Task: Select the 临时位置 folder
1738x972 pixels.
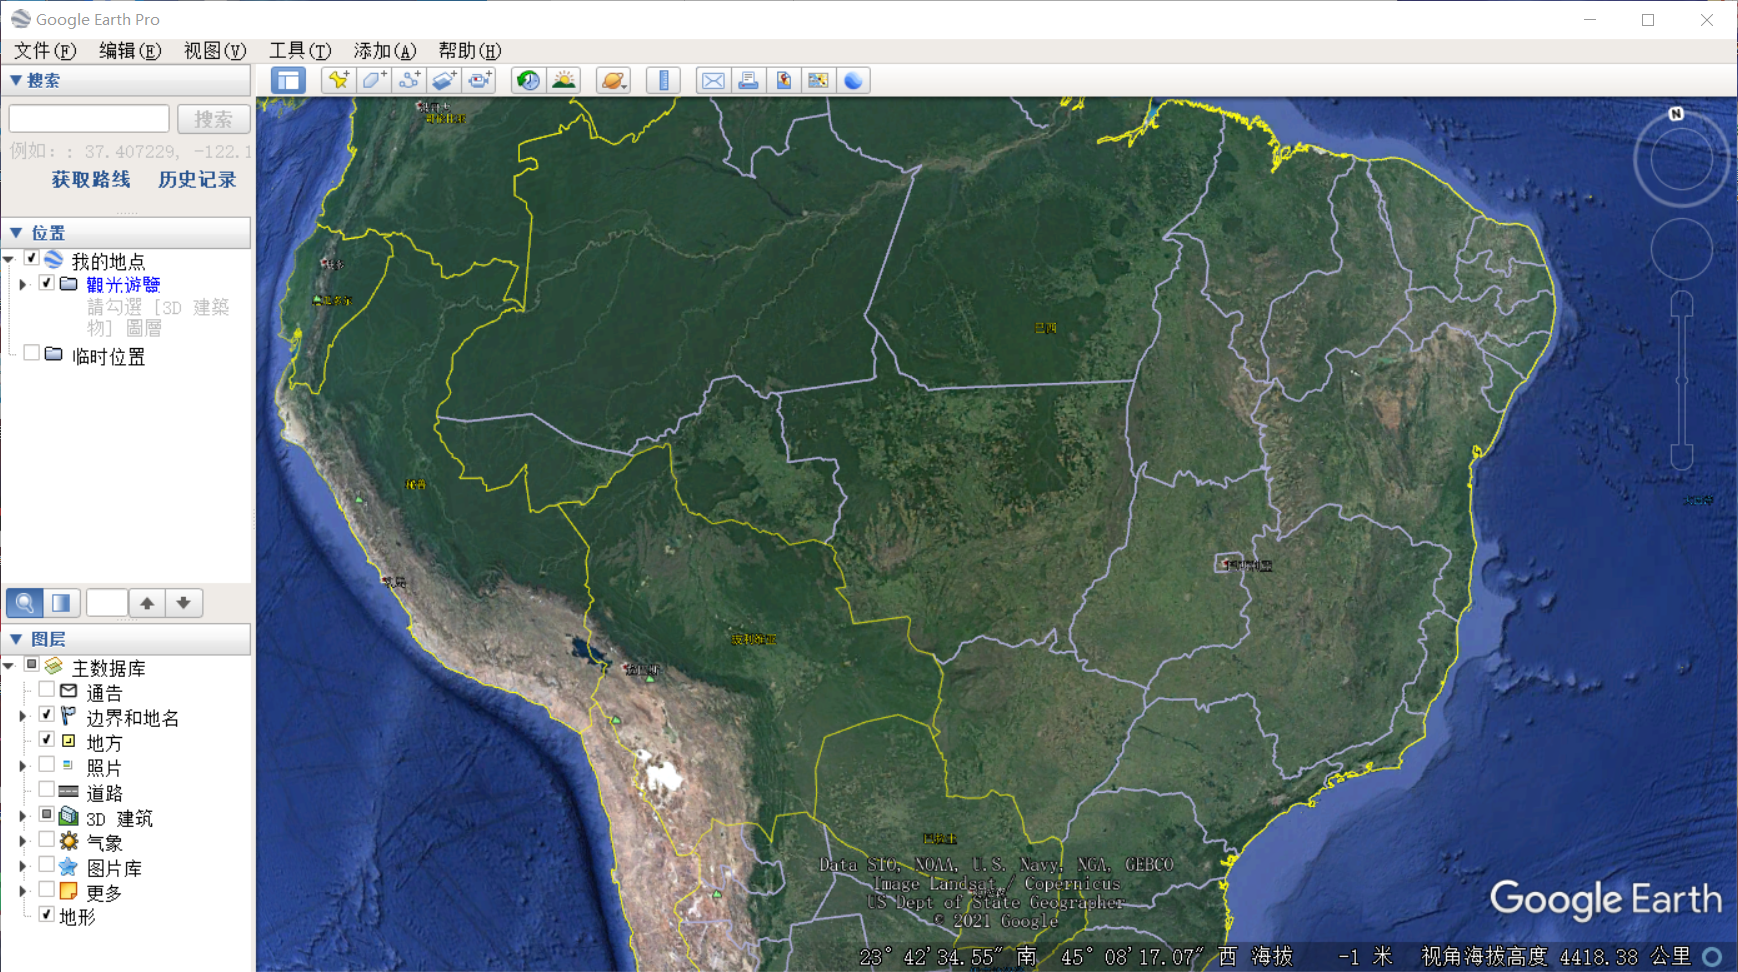Action: pyautogui.click(x=109, y=356)
